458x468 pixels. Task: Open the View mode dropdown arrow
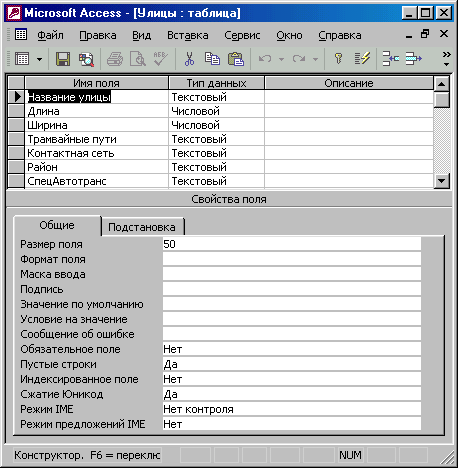tap(39, 60)
